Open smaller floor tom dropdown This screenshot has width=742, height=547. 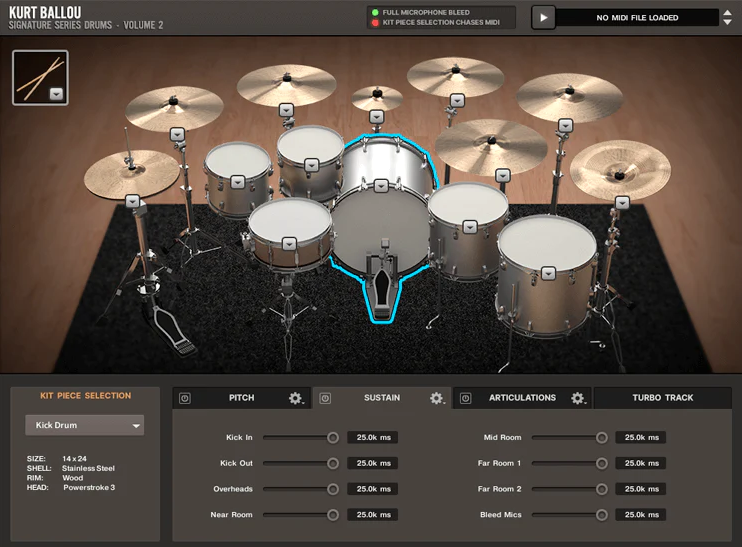point(470,227)
